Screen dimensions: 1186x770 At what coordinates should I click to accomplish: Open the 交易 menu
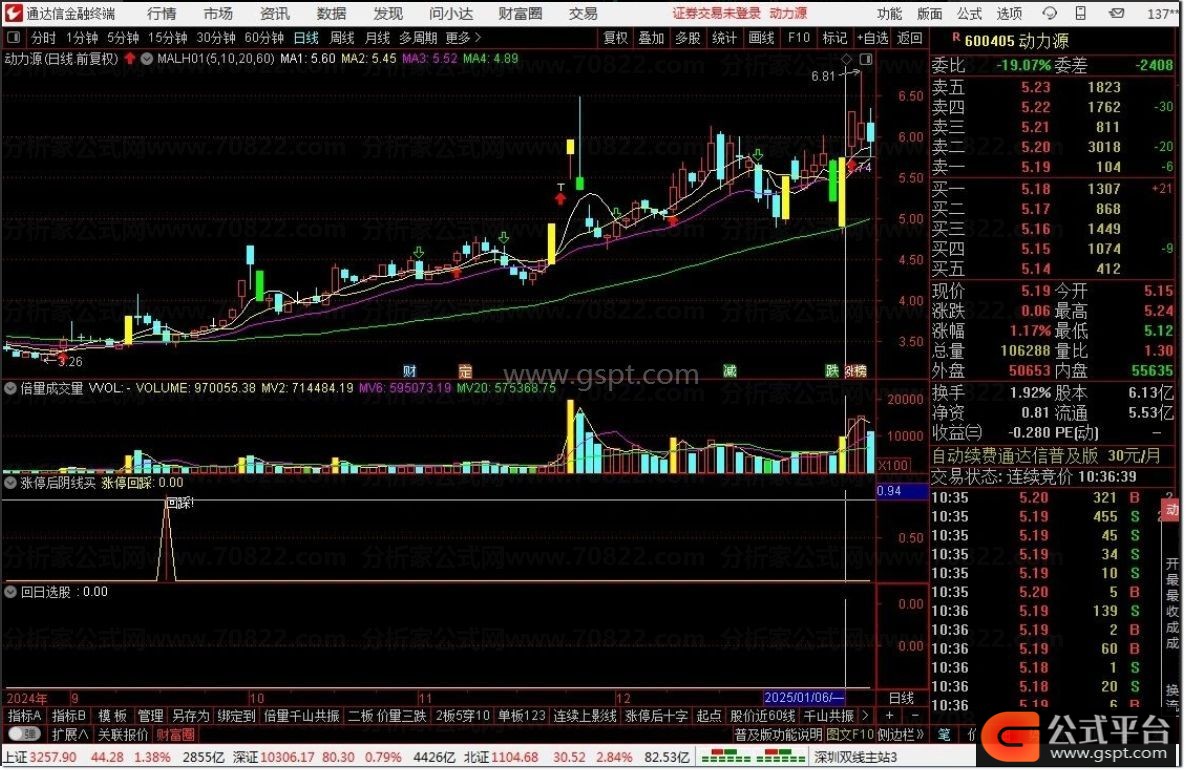click(583, 14)
